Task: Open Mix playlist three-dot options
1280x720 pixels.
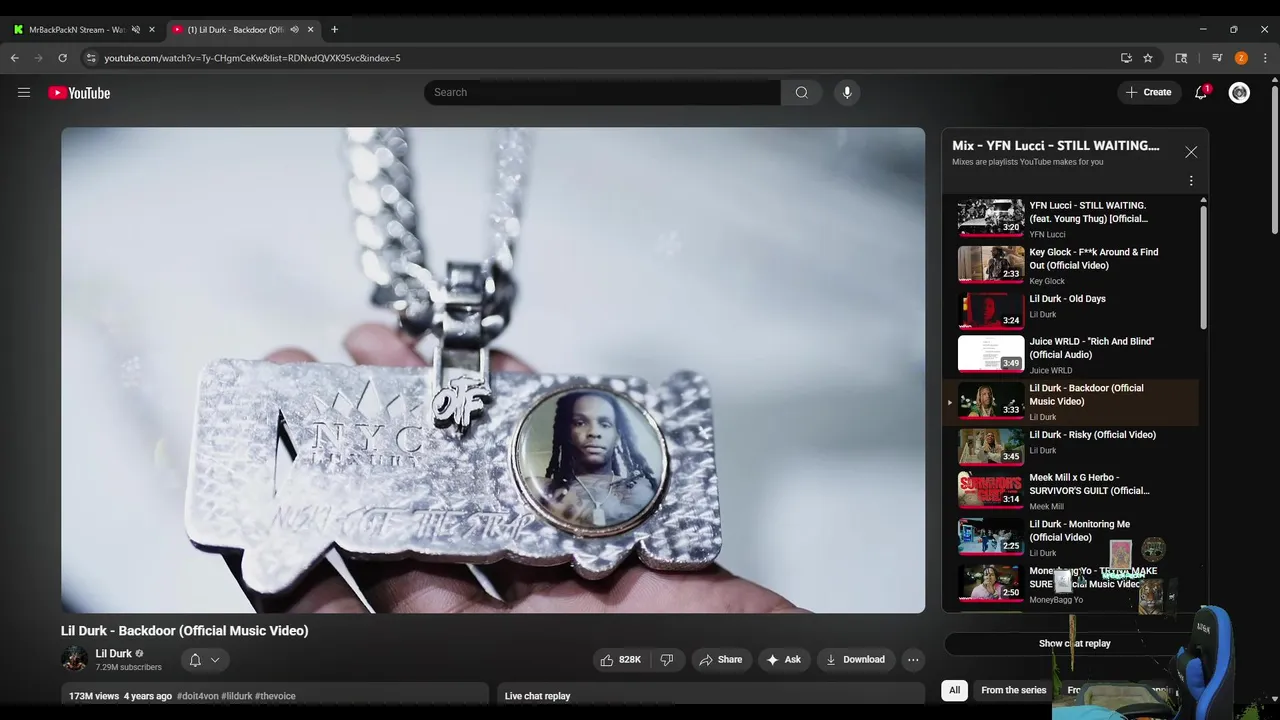Action: [1191, 181]
